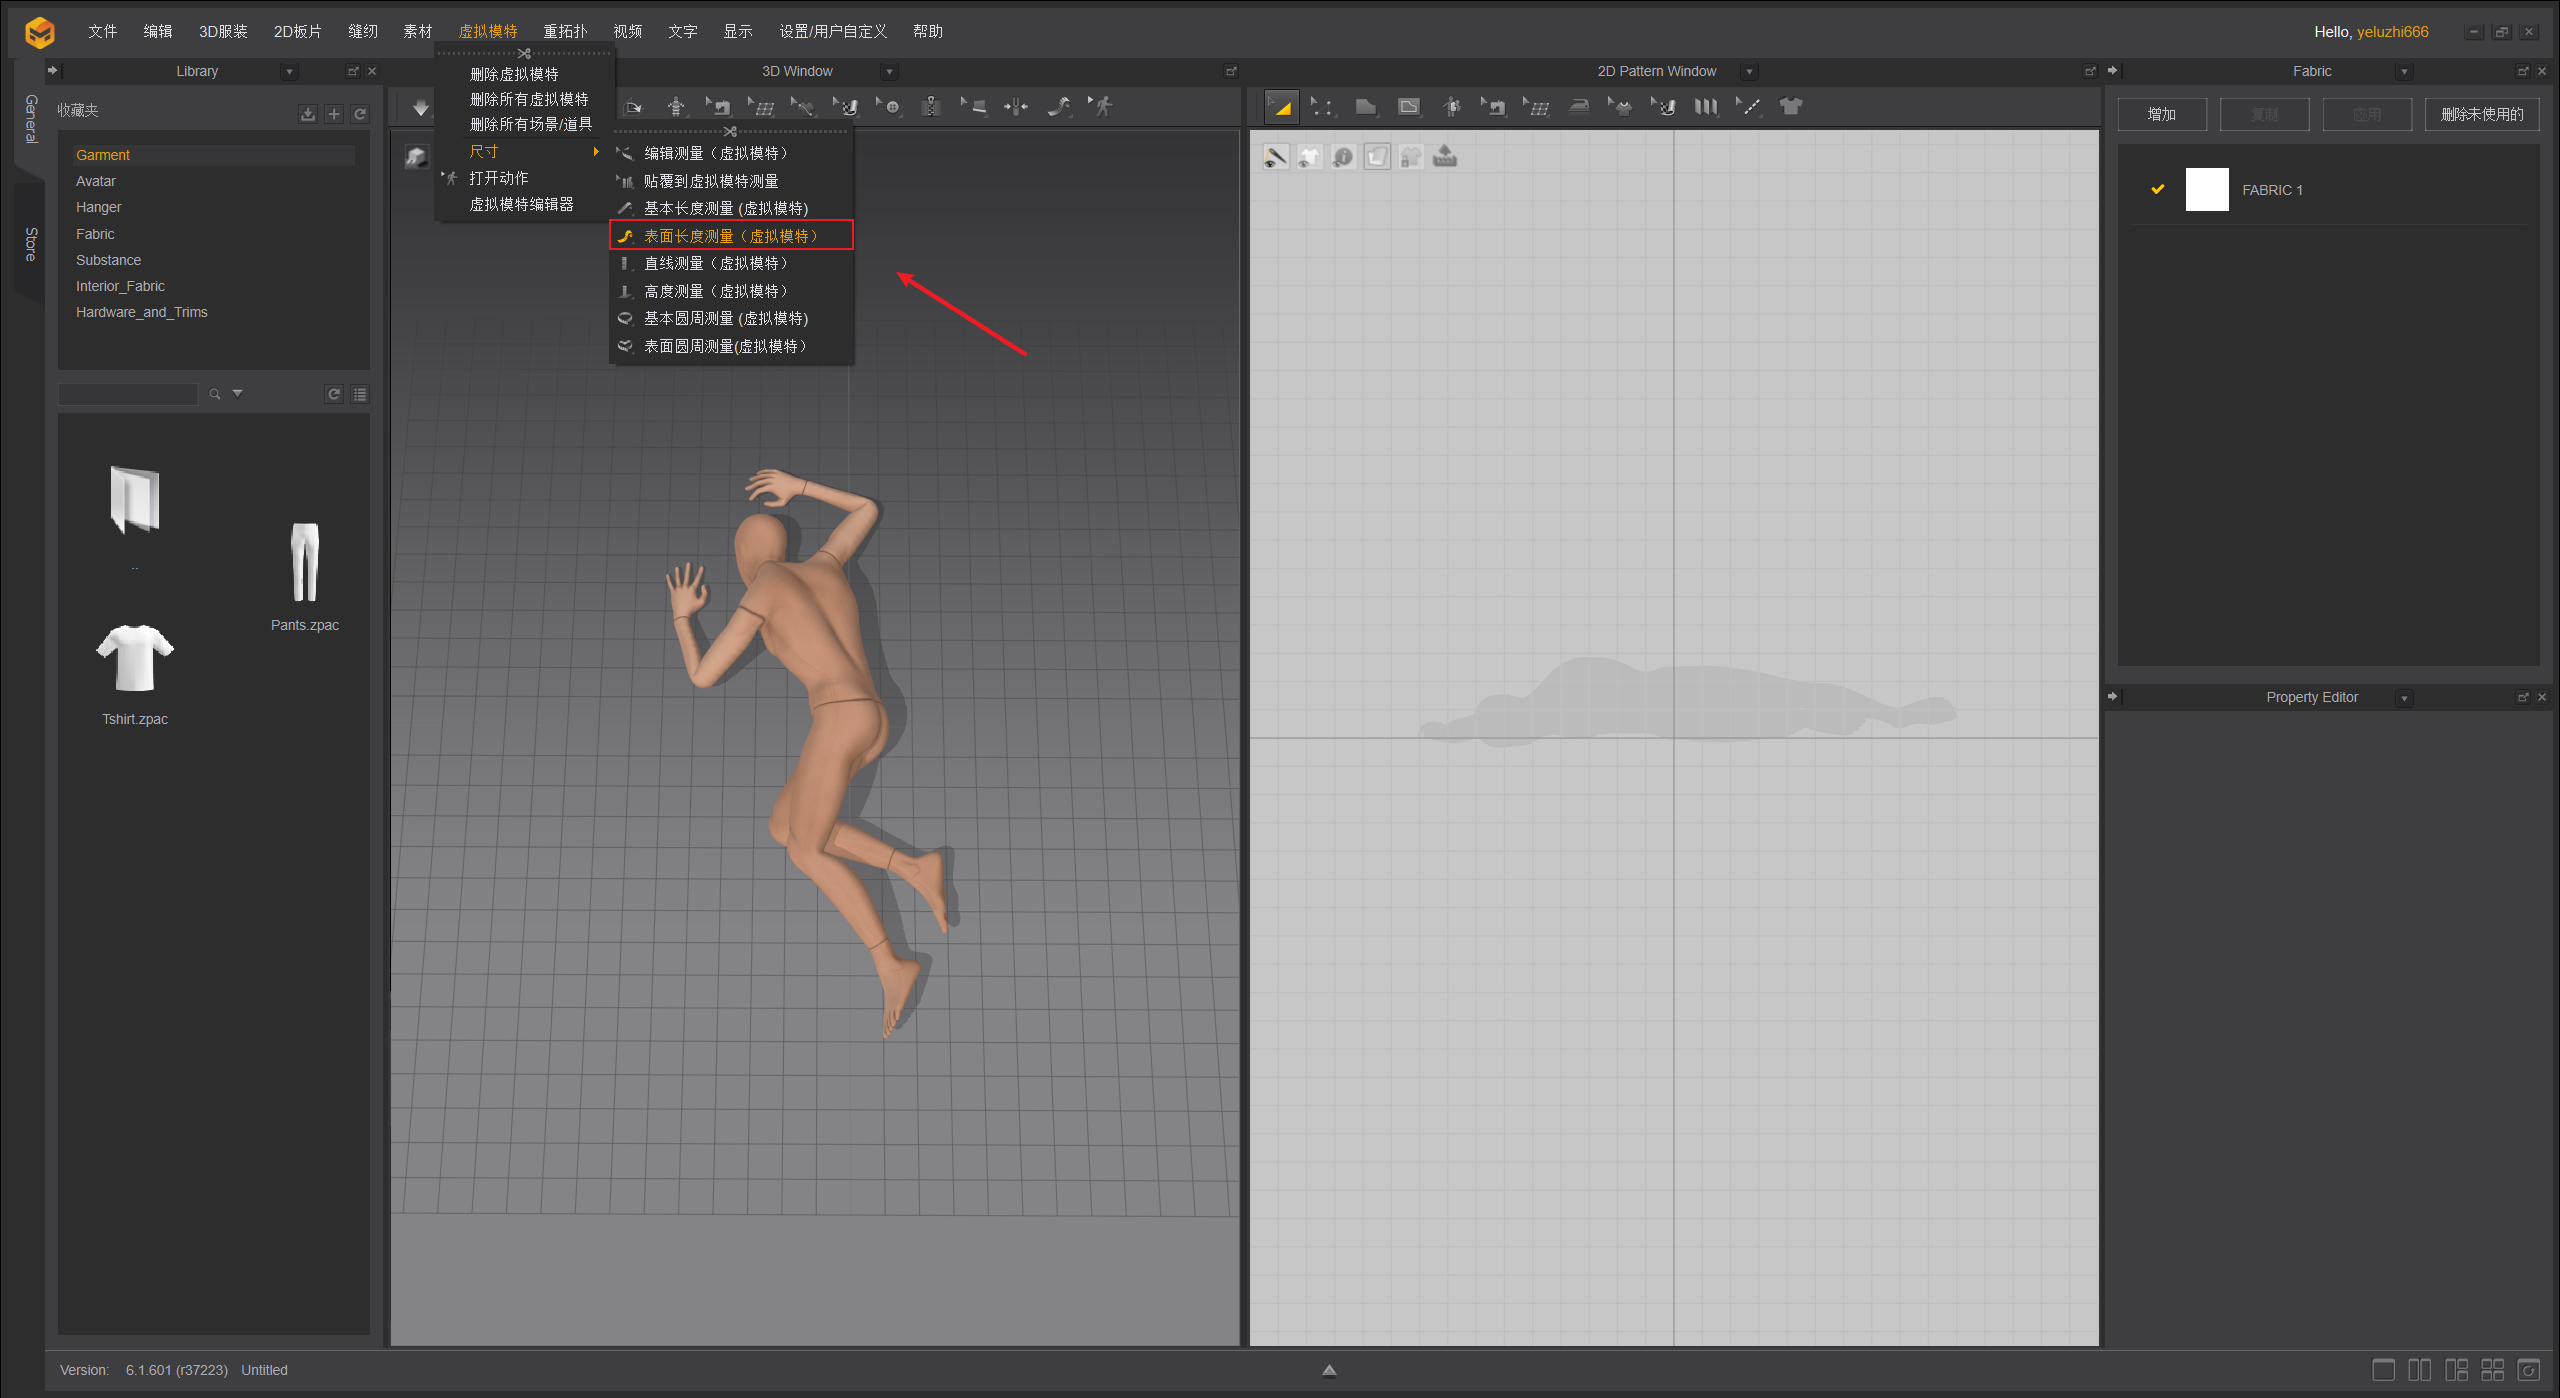Toggle FABRIC 1 checkmark
Viewport: 2560px width, 1398px height.
[x=2158, y=189]
